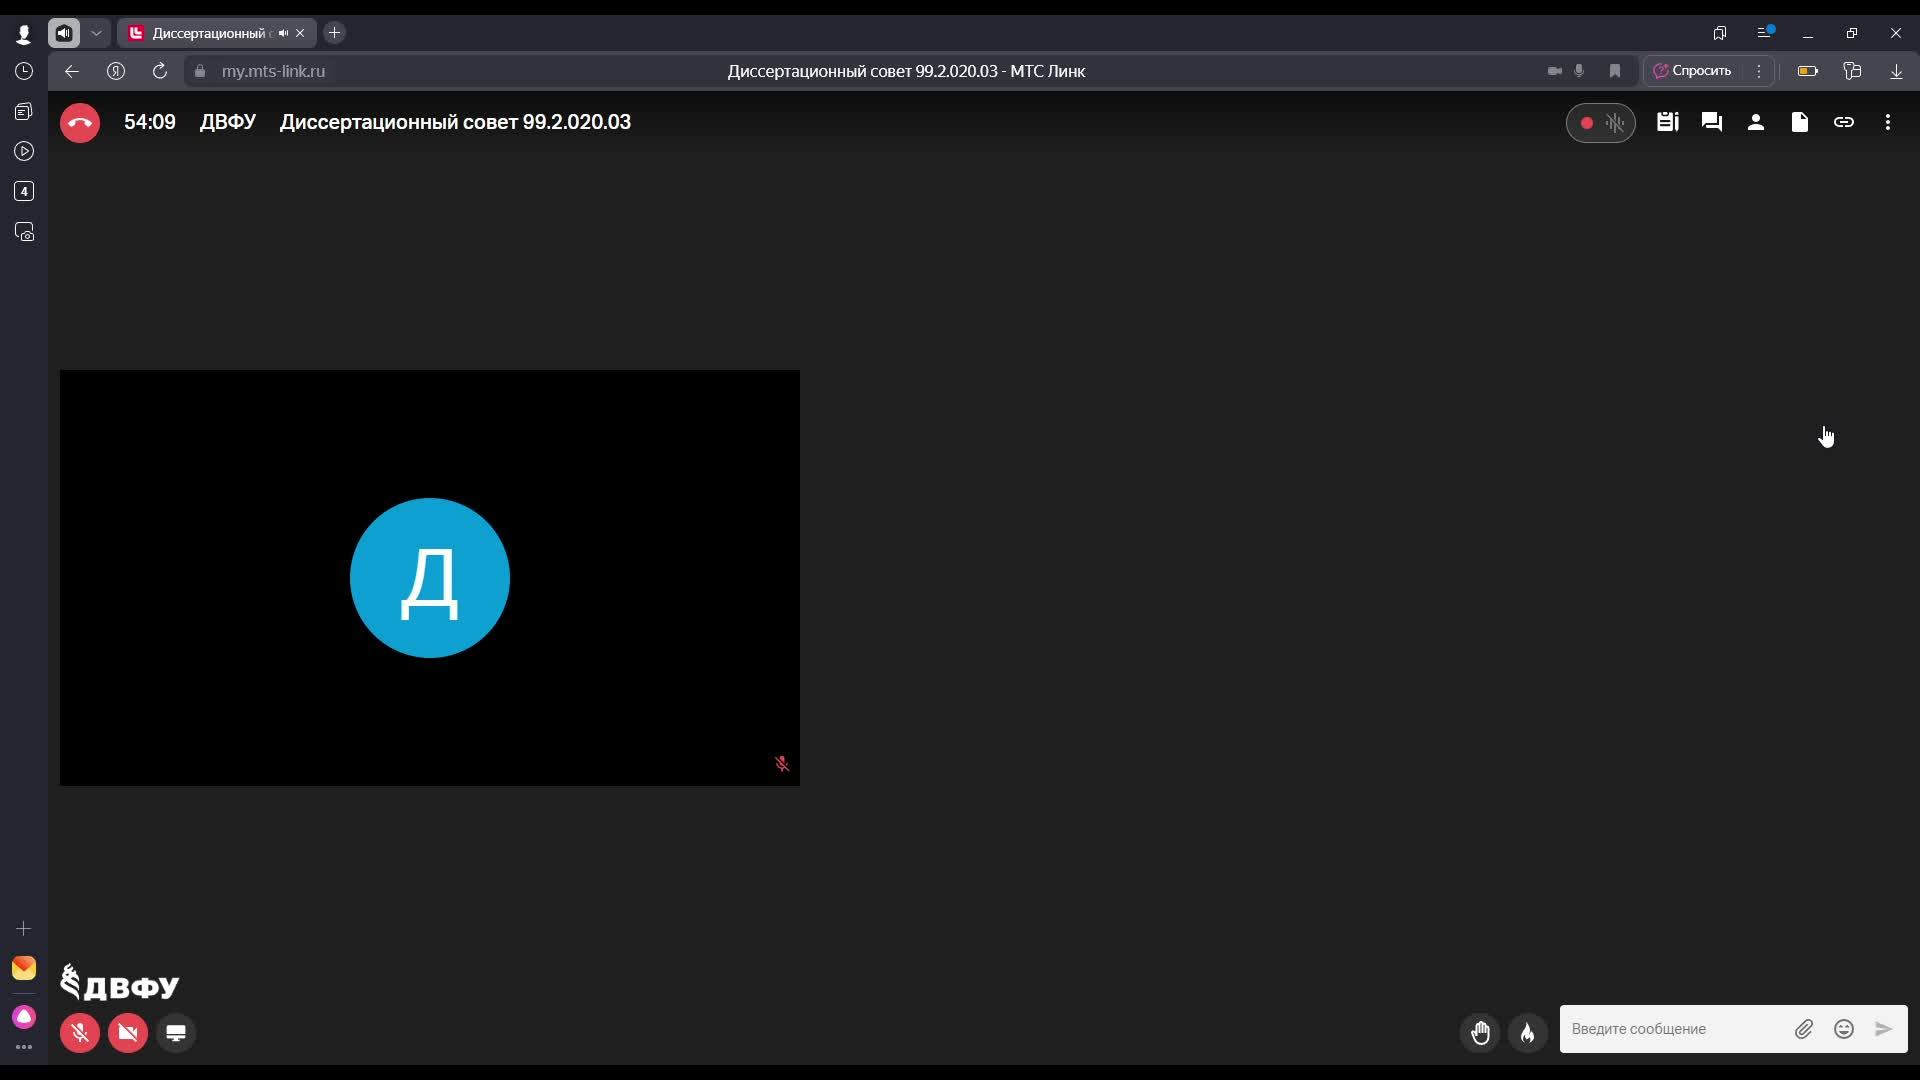Open the chat panel icon
The width and height of the screenshot is (1920, 1080).
[1711, 122]
